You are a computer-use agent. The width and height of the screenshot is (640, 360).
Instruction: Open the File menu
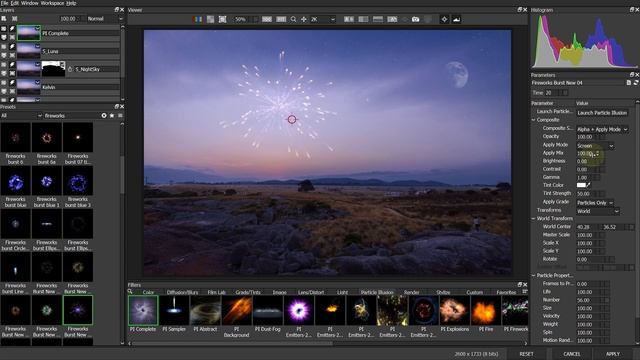click(5, 3)
